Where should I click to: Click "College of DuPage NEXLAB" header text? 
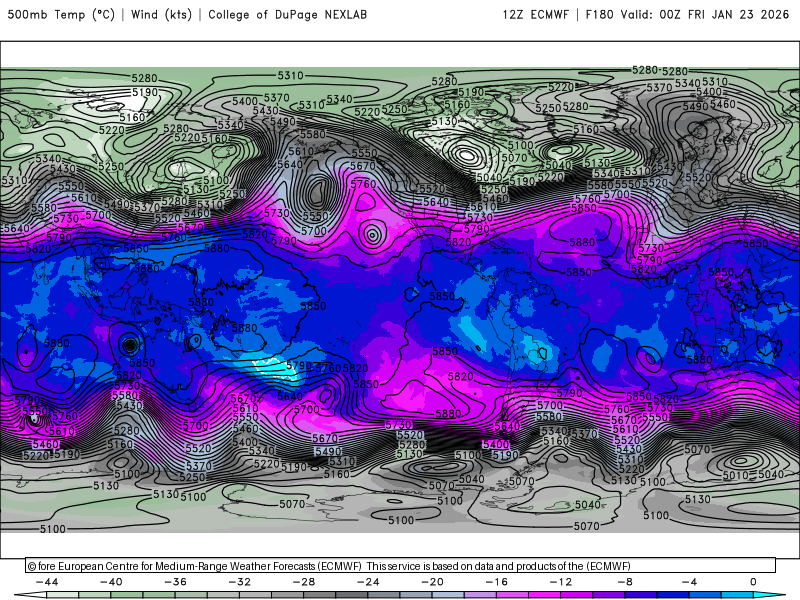287,15
